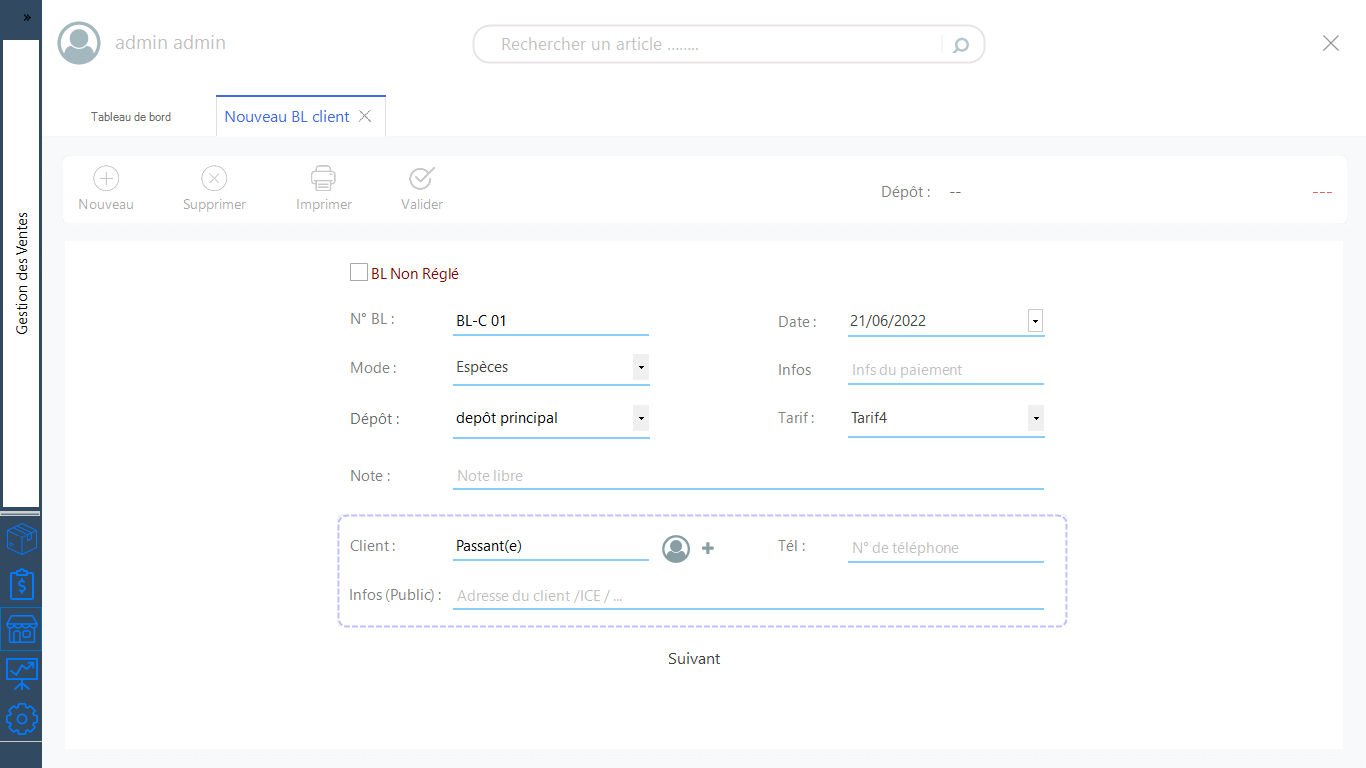Open the Mode payment dropdown

pyautogui.click(x=640, y=368)
